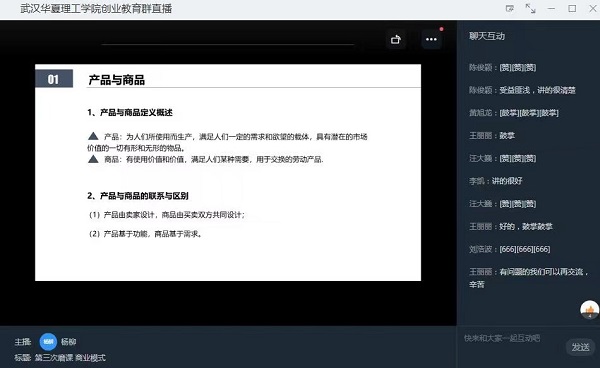Minimize the livestream window
Screen dimensions: 600x368
tap(551, 8)
